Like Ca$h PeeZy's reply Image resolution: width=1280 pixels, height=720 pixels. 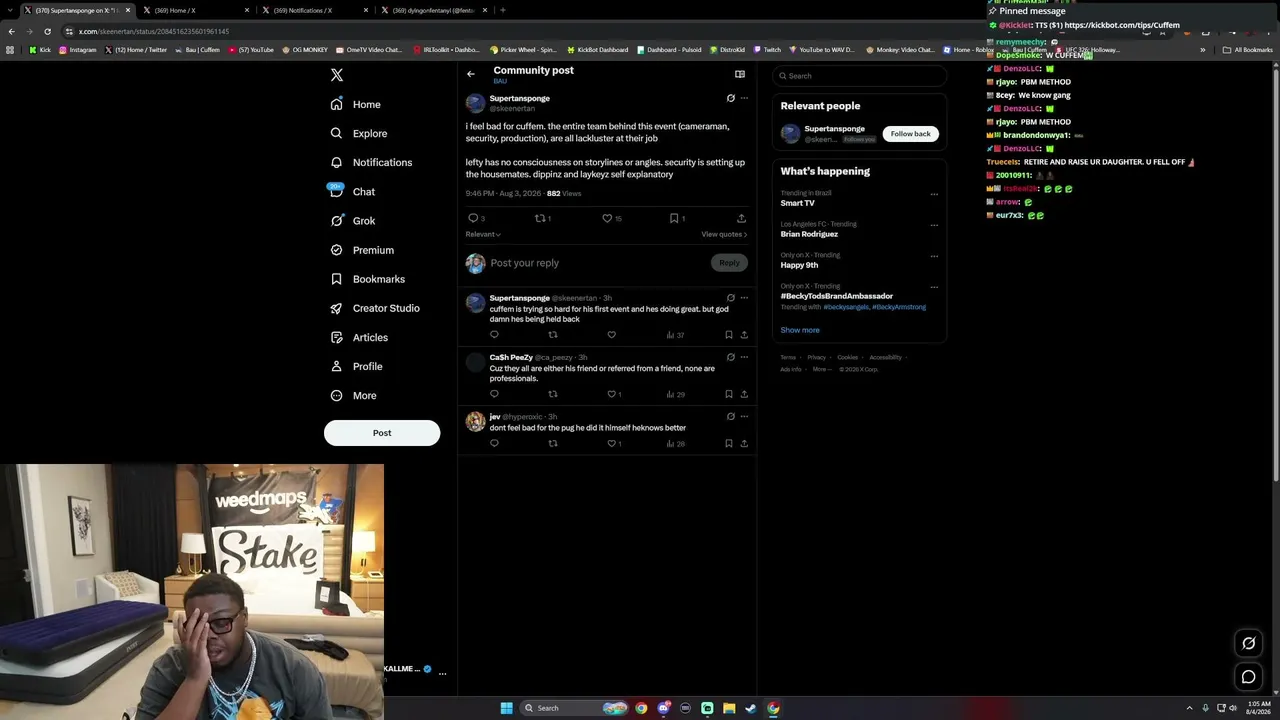612,394
